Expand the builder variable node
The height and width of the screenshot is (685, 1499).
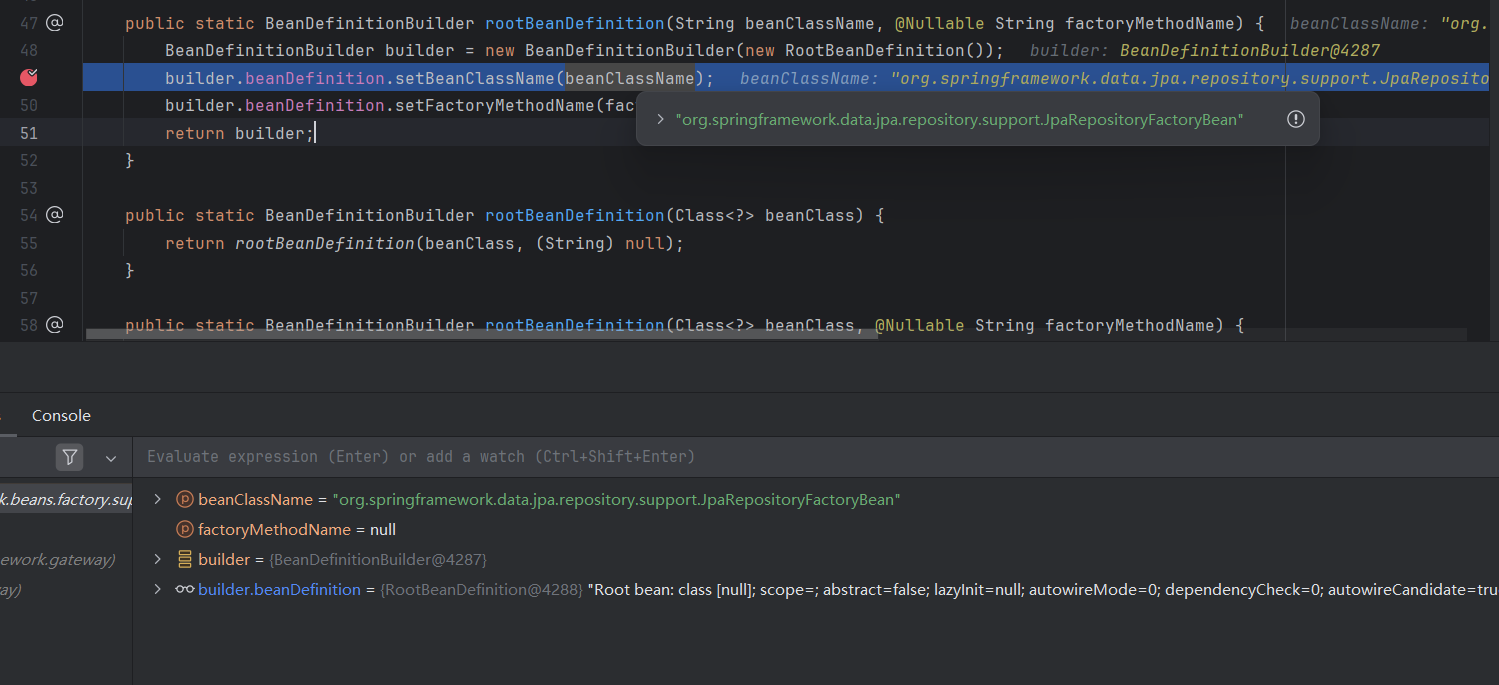pos(157,559)
